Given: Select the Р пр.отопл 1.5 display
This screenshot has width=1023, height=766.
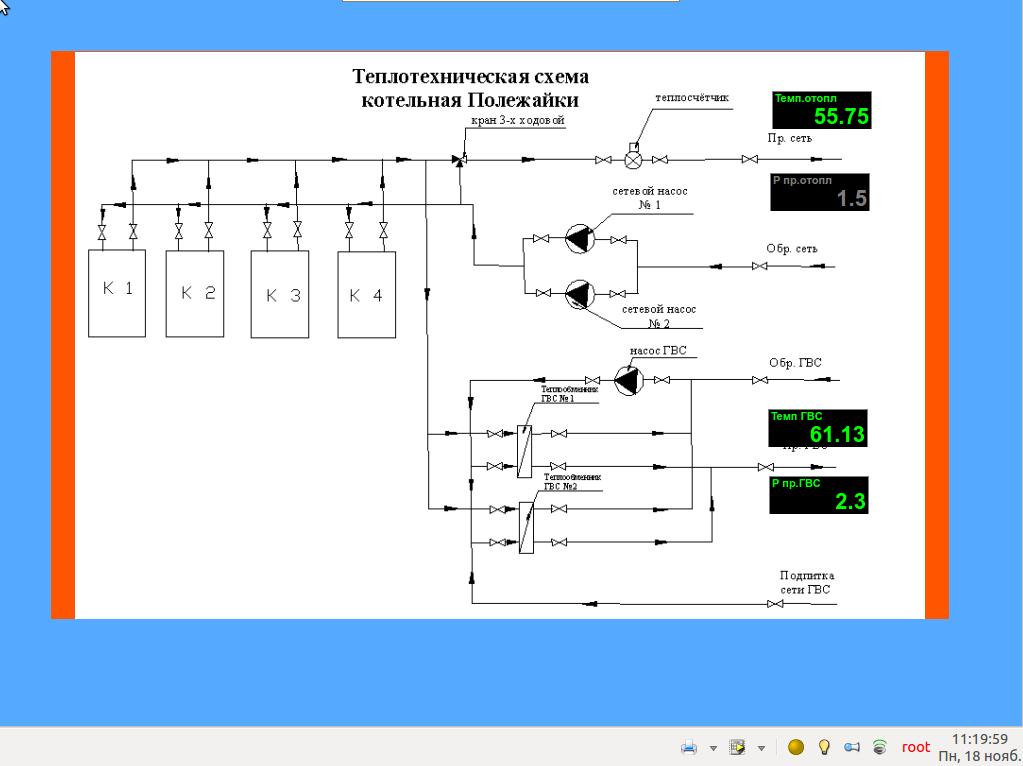Looking at the screenshot, I should point(819,192).
